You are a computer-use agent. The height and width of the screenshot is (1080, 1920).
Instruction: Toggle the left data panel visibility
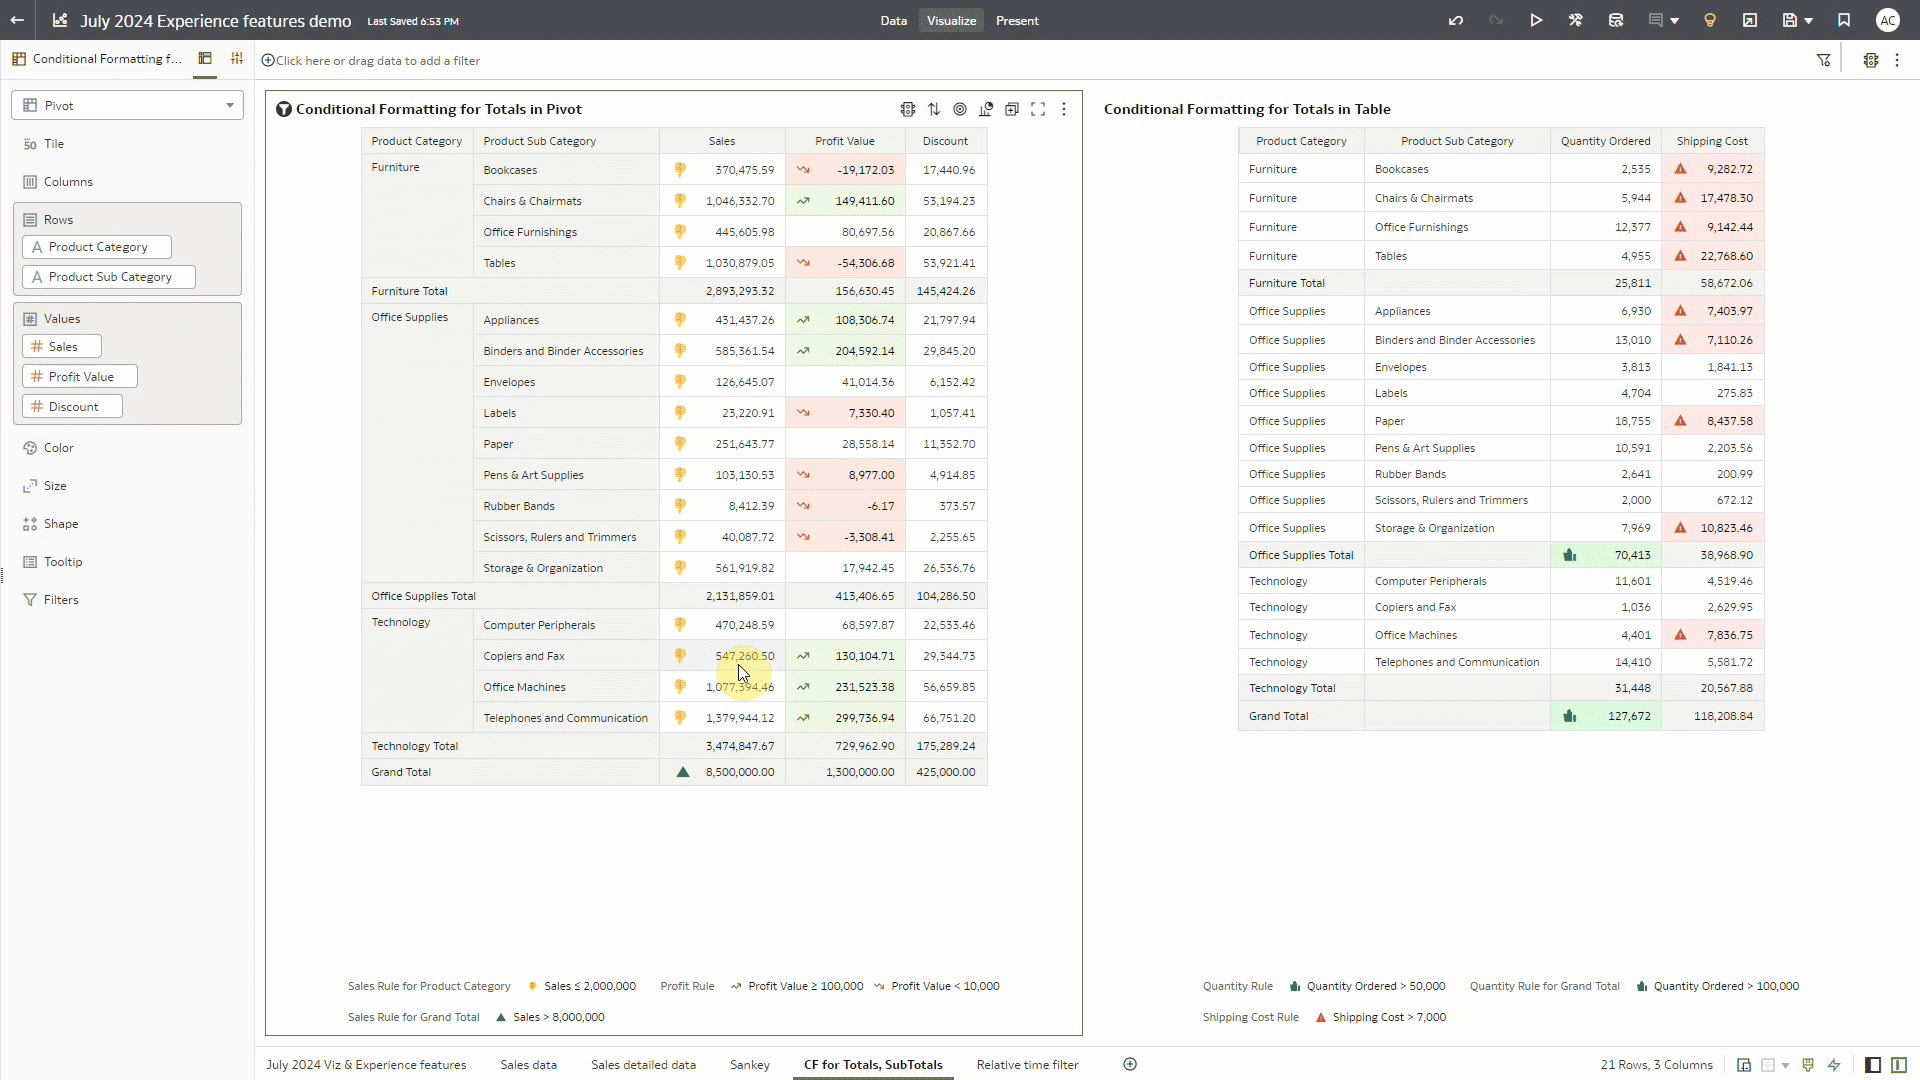1873,1065
